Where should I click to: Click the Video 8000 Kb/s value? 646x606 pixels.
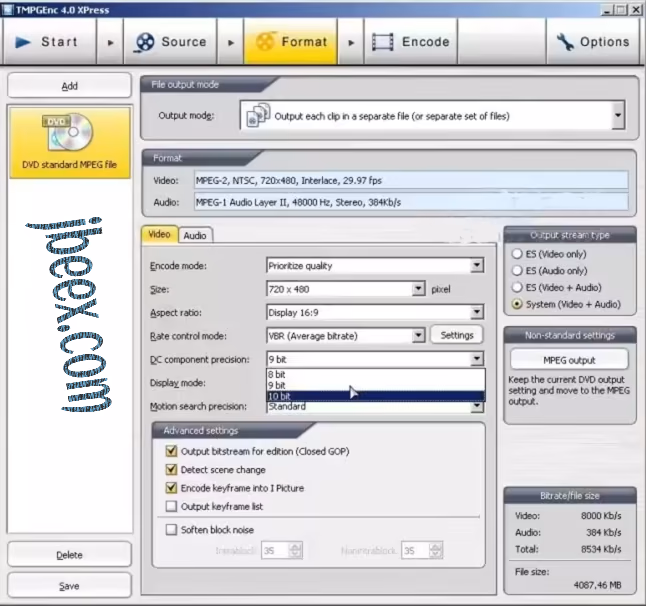[601, 516]
